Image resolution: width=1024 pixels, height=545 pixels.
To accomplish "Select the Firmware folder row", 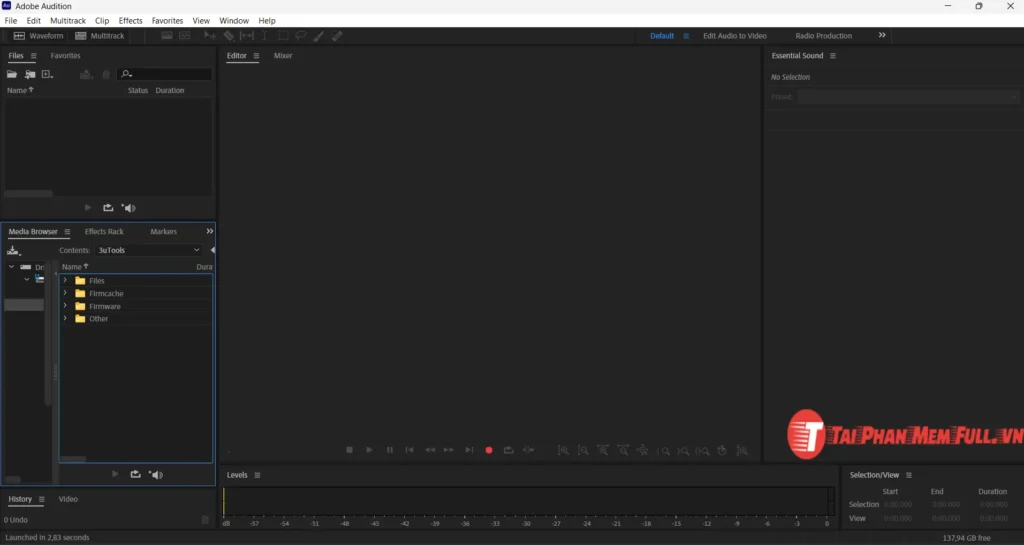I will coord(136,306).
